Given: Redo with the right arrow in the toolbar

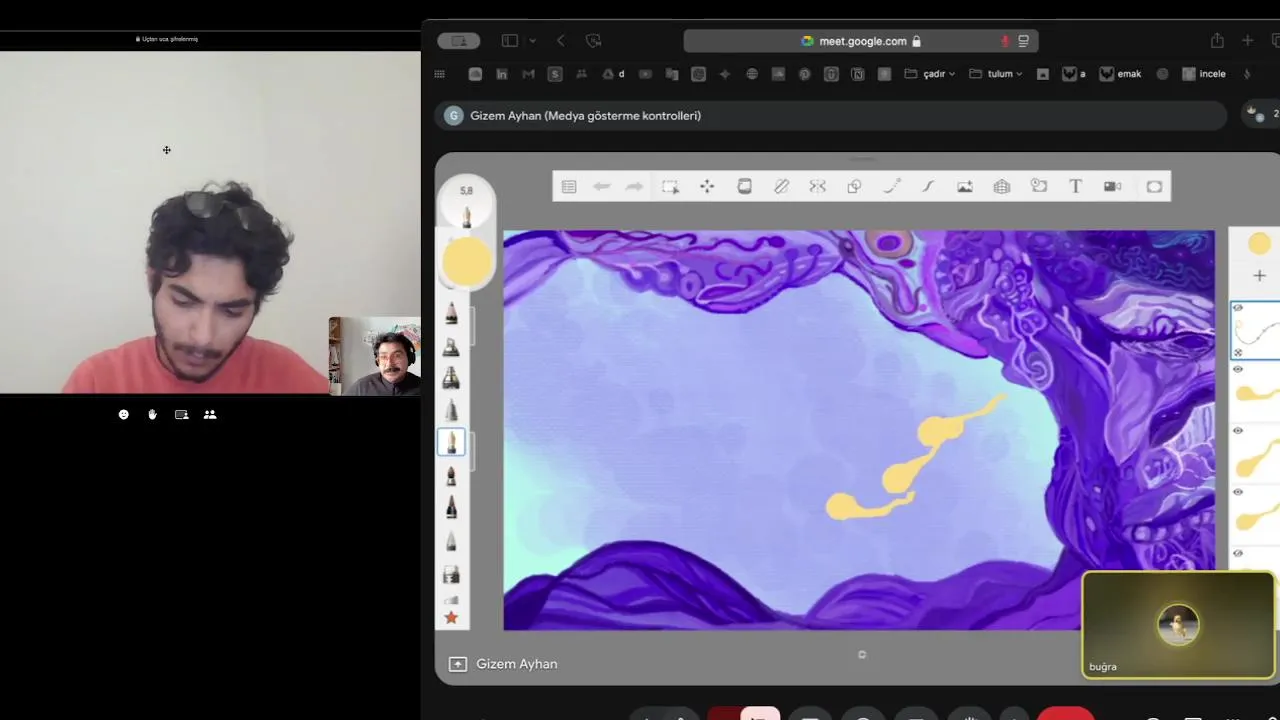Looking at the screenshot, I should pyautogui.click(x=634, y=186).
